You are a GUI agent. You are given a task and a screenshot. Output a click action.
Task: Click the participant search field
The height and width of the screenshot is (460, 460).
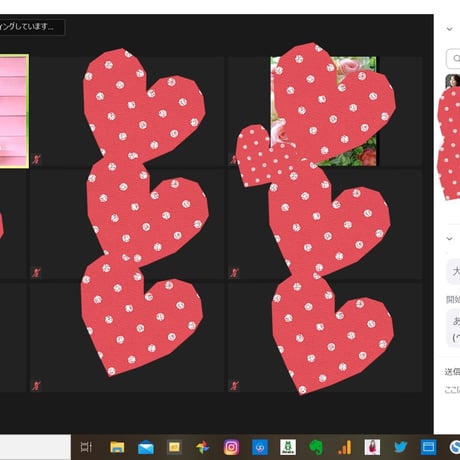(453, 58)
